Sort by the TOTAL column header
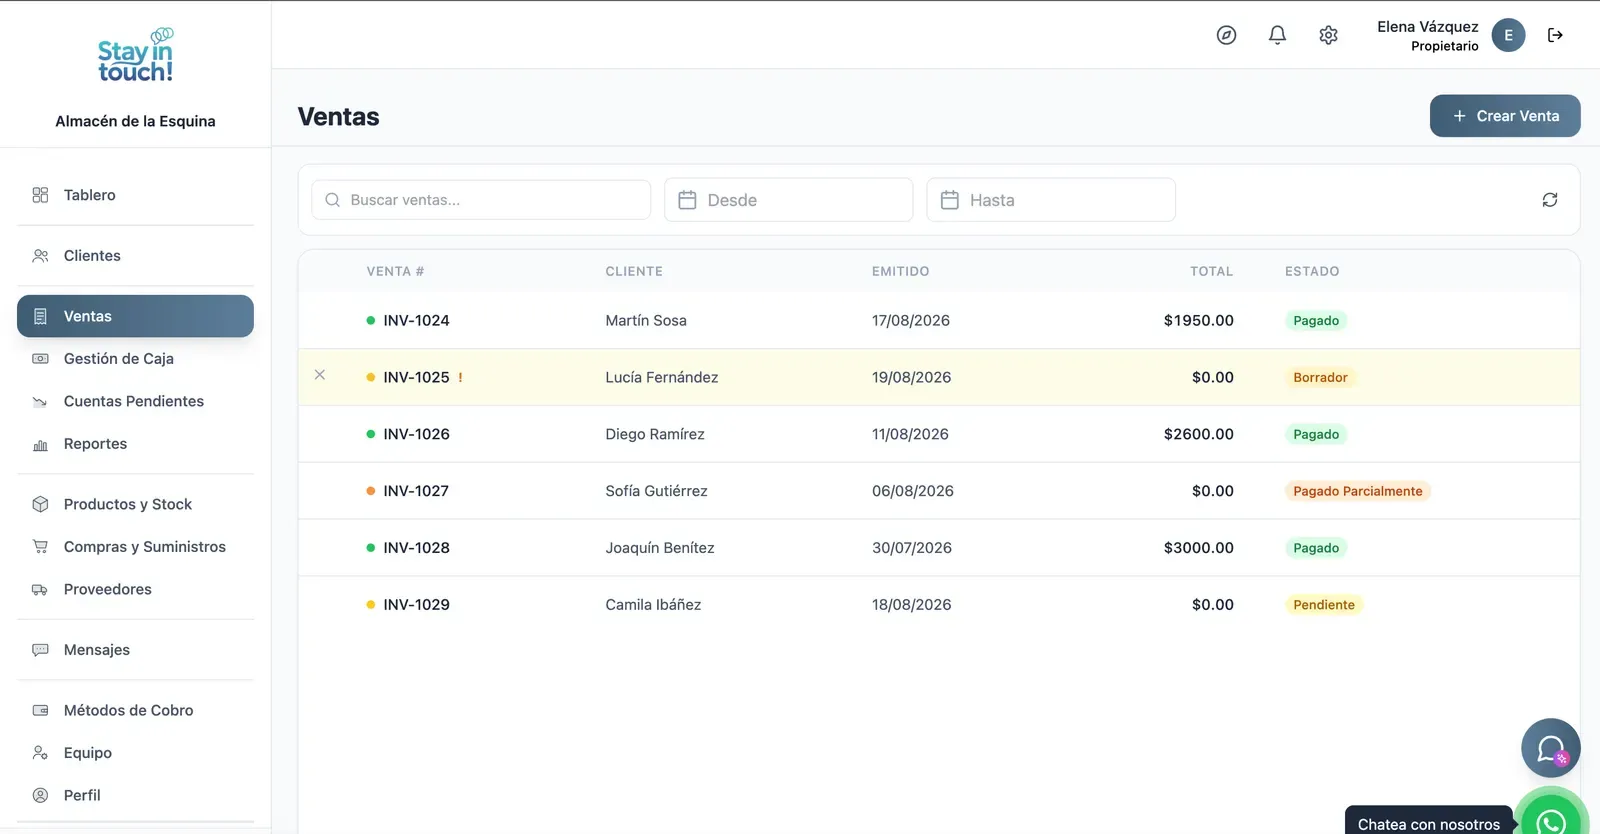Screen dimensions: 1600x834 (1211, 271)
